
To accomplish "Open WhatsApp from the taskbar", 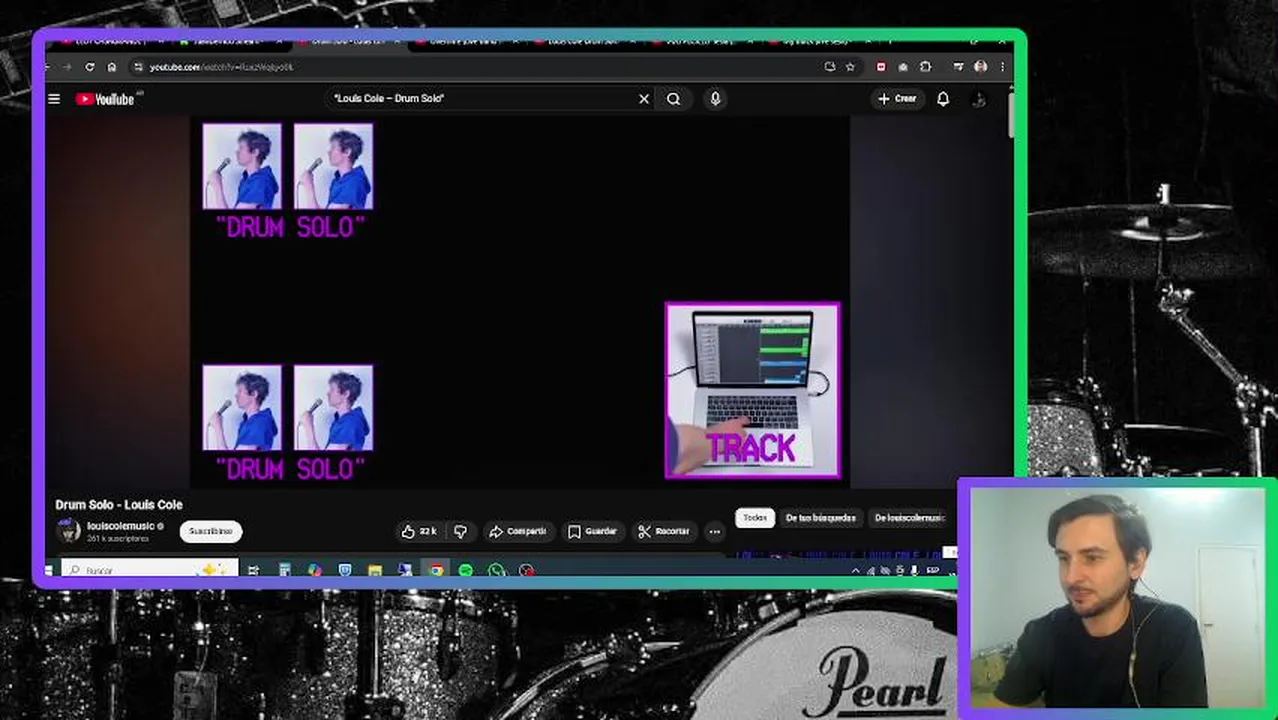I will coord(496,571).
